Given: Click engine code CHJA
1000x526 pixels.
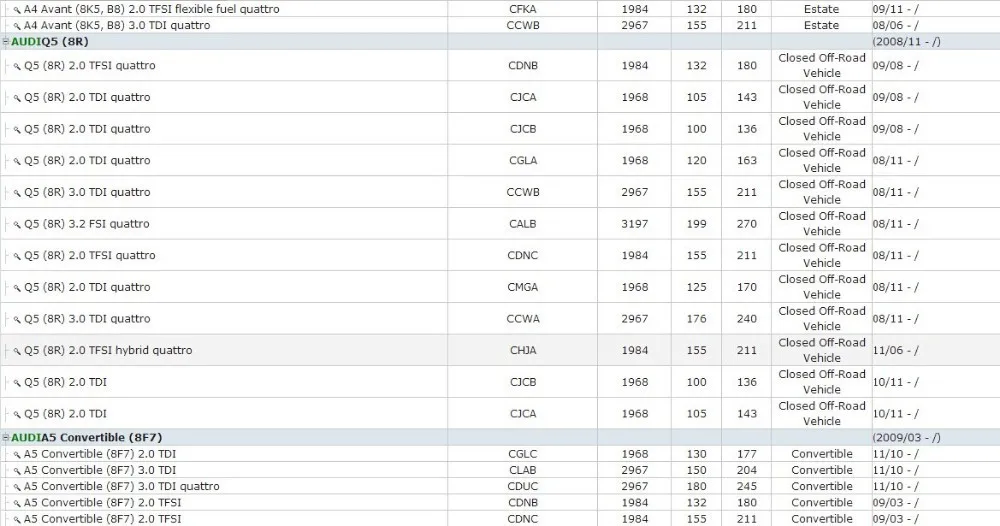Looking at the screenshot, I should click(x=522, y=350).
